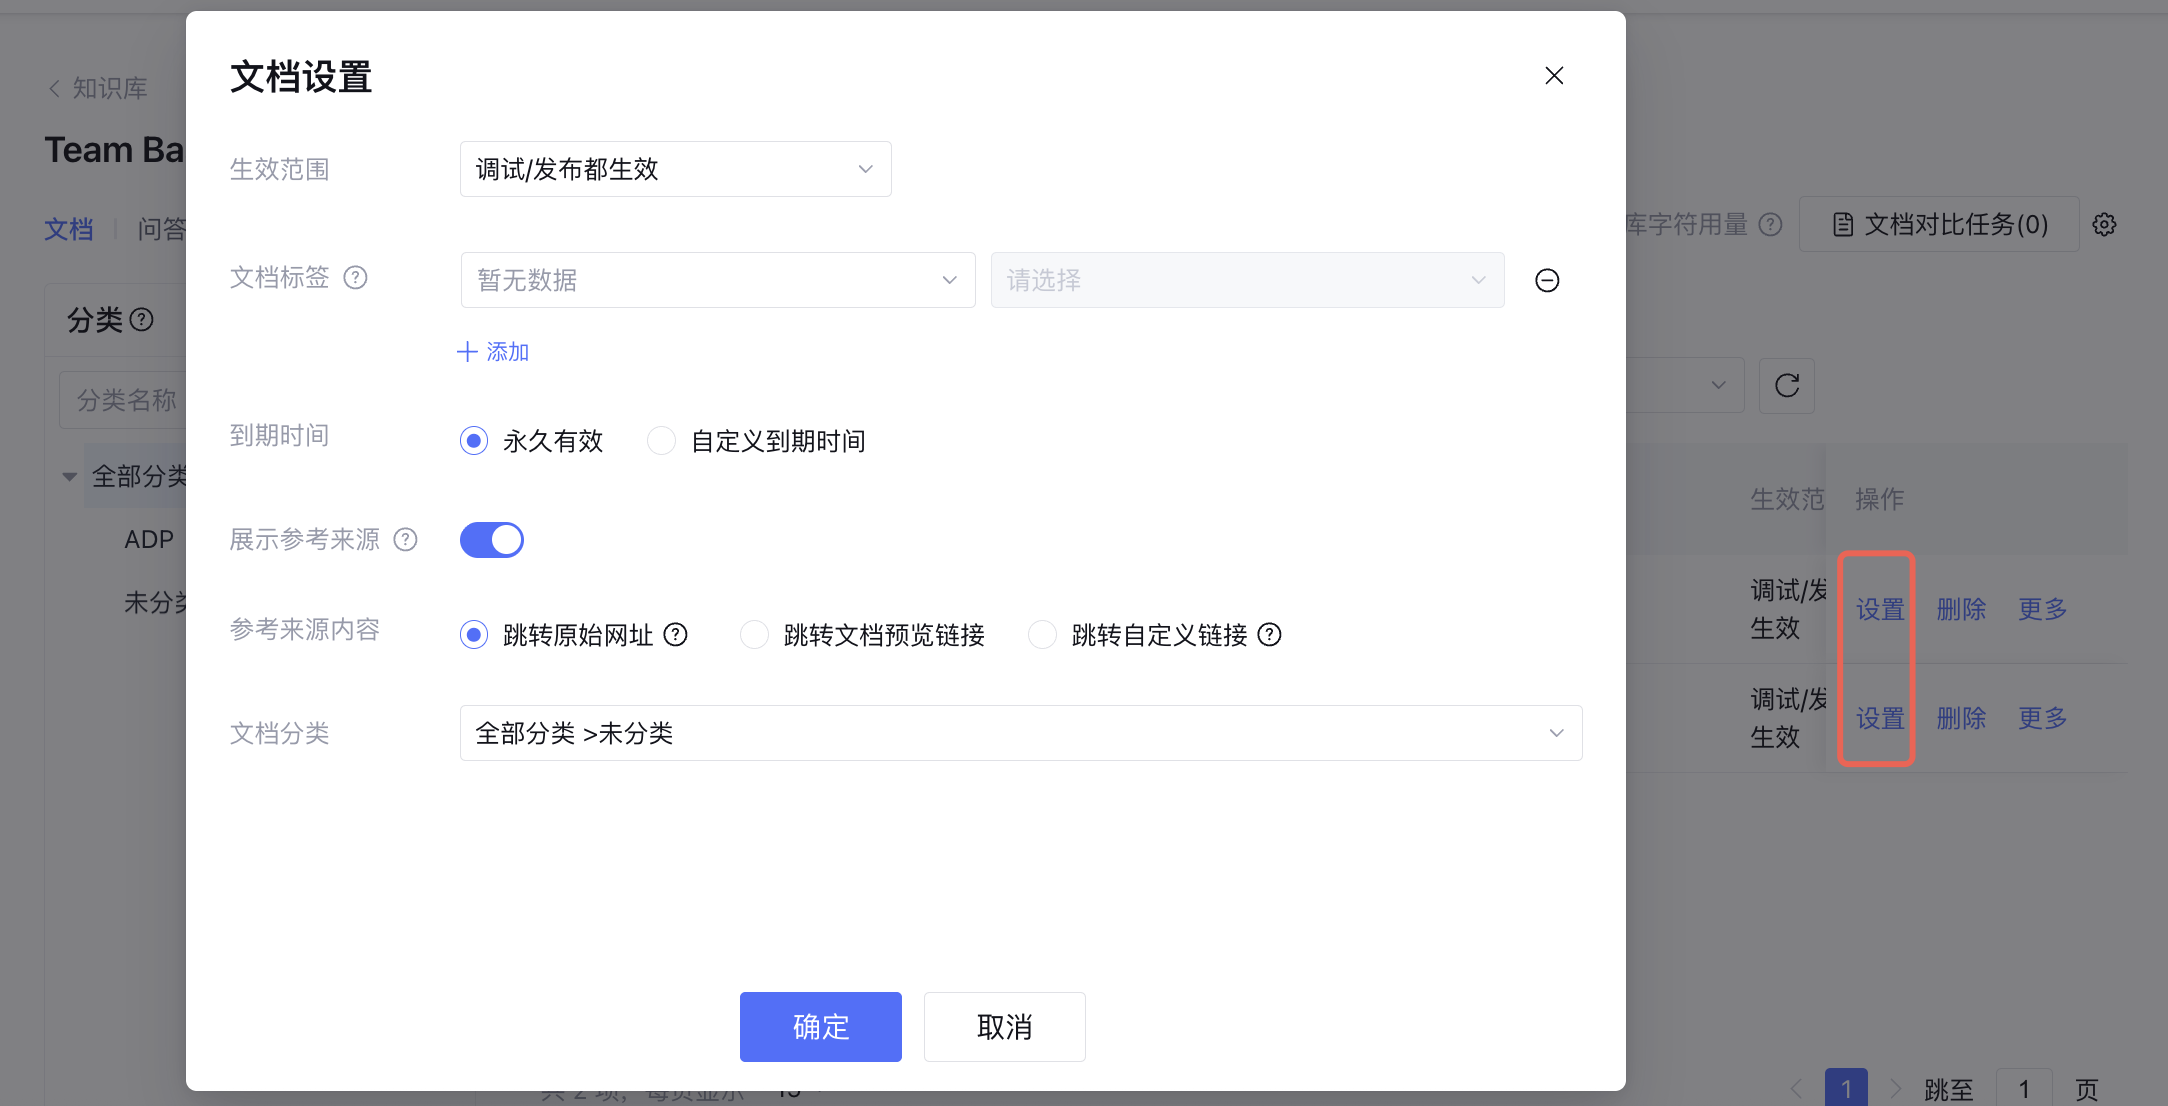Open the 生效范围 dropdown

point(675,169)
